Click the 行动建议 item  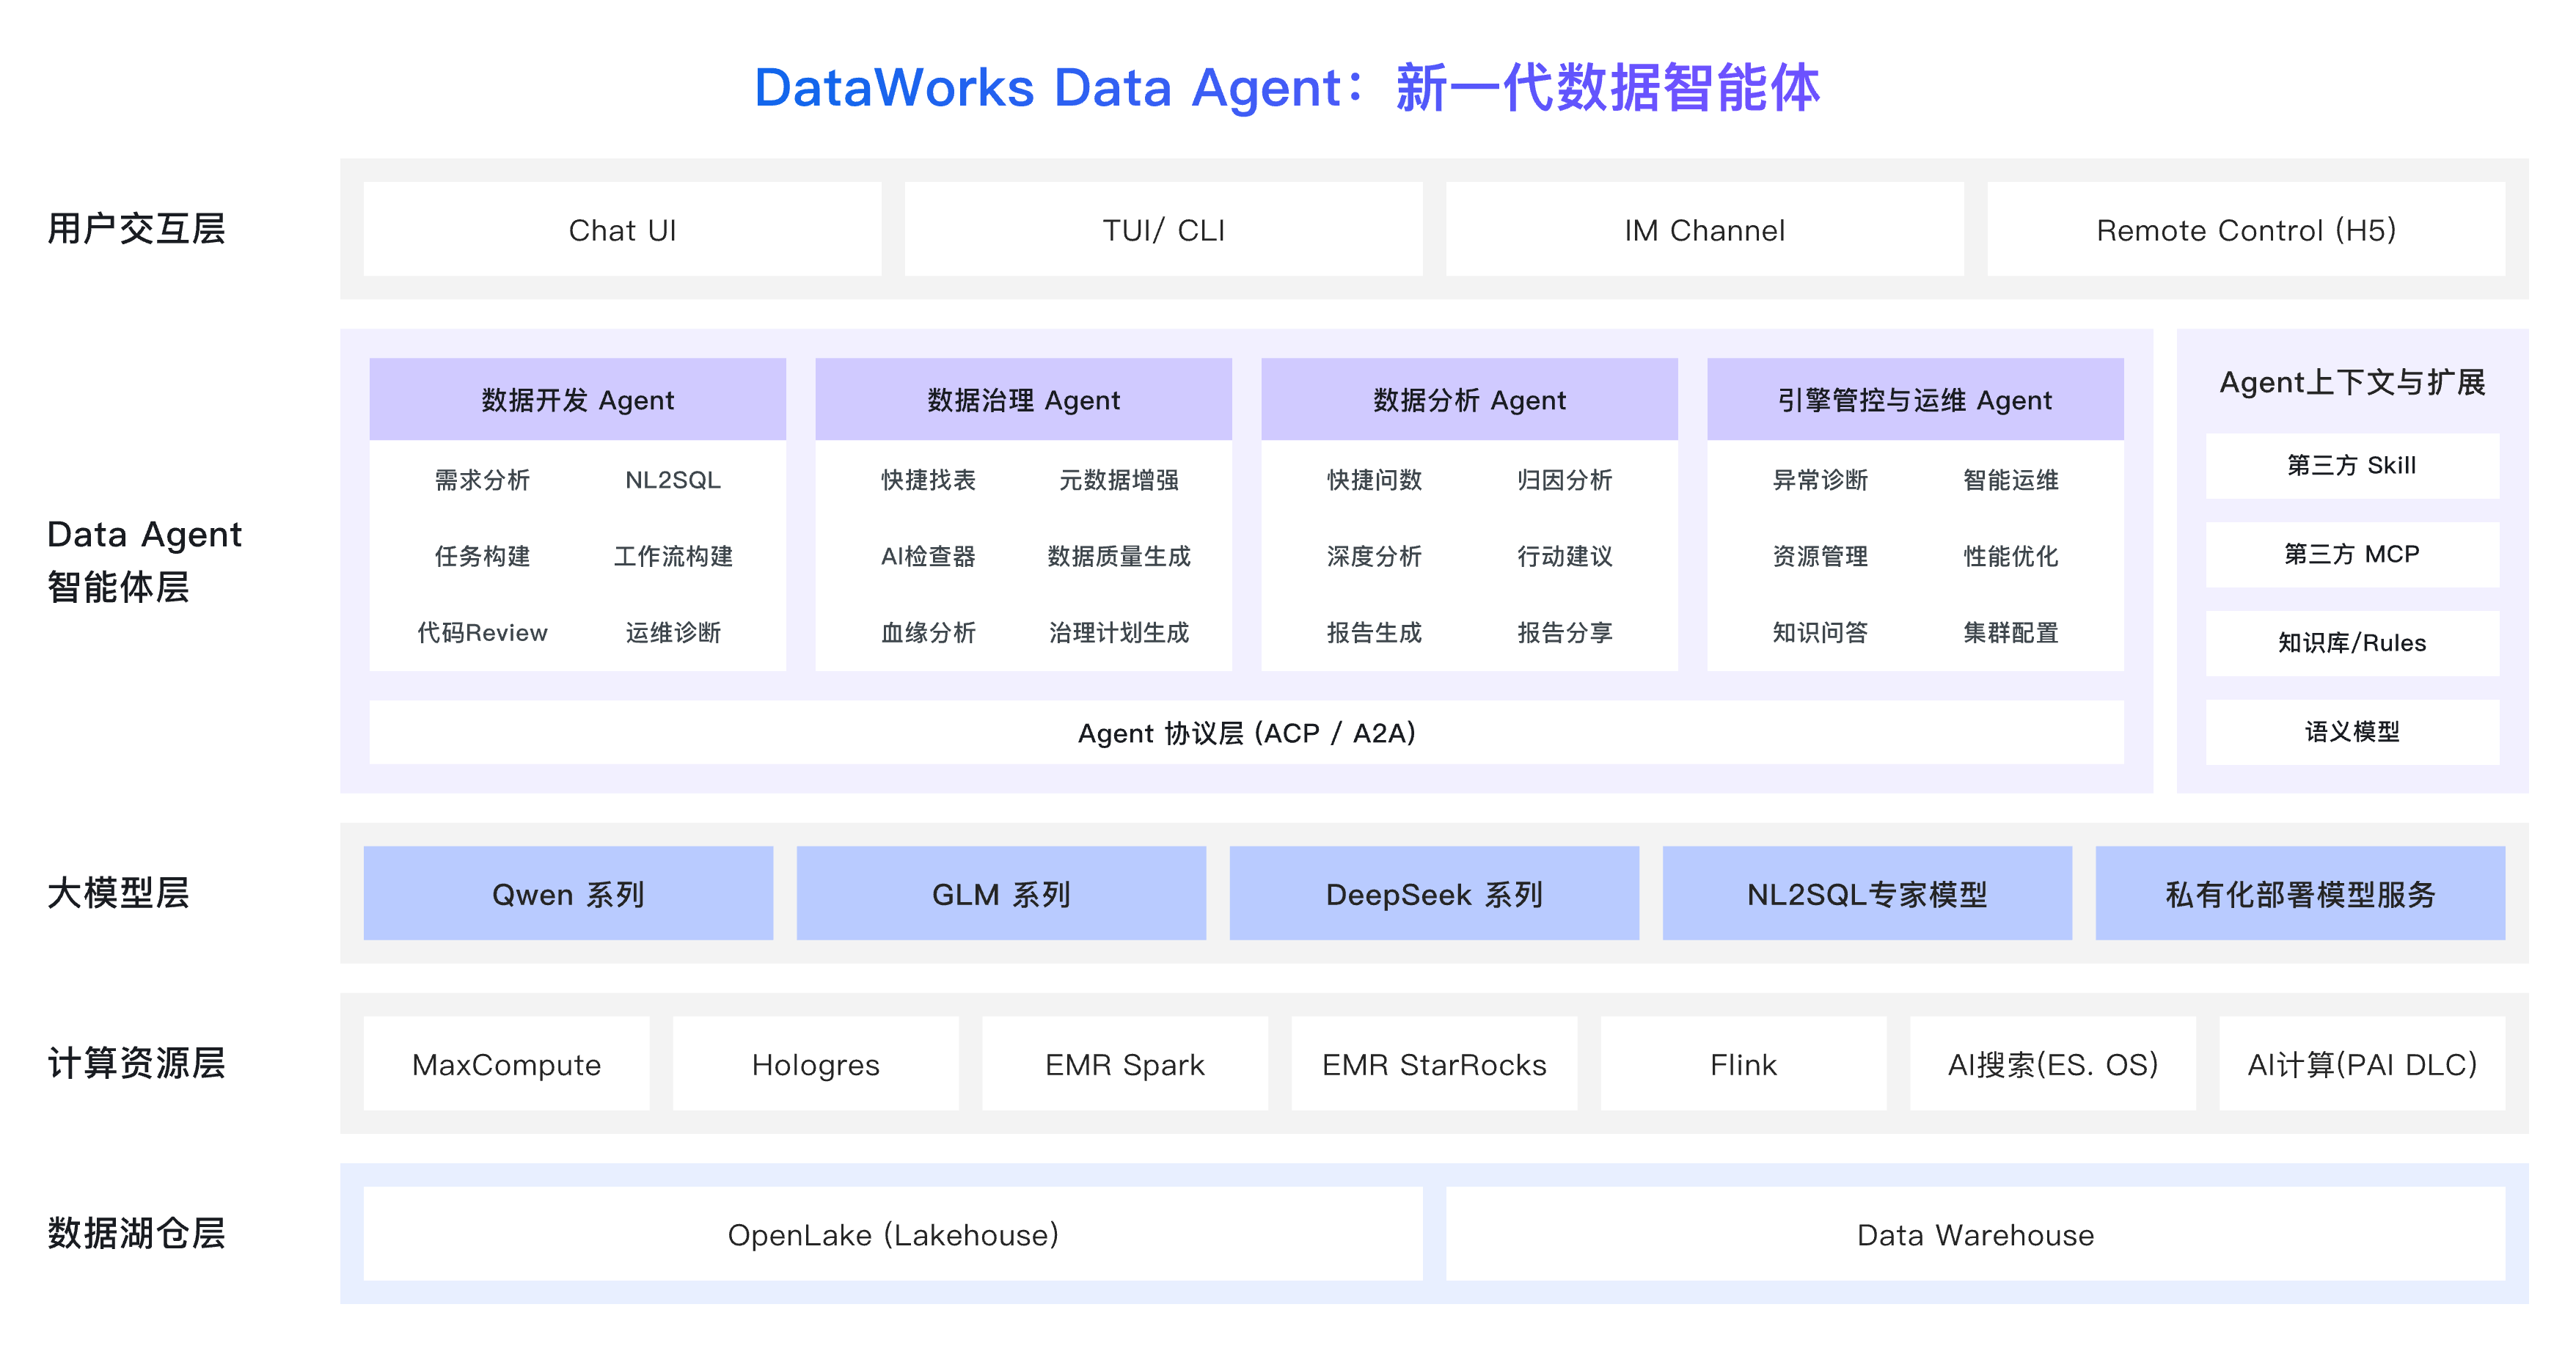(1565, 556)
